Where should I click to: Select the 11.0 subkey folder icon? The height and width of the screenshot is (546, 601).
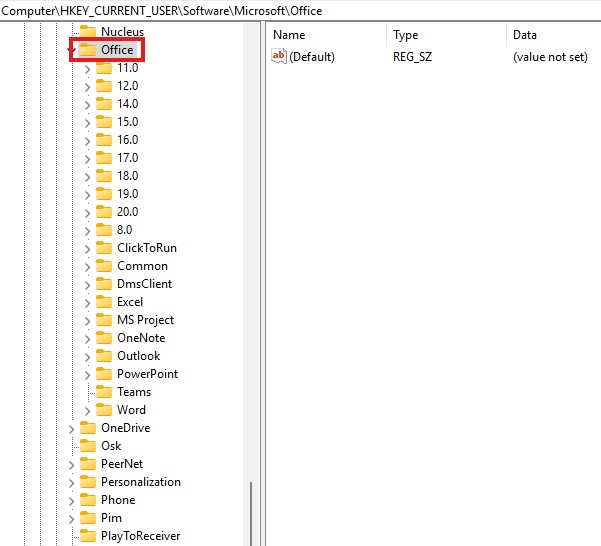click(x=103, y=68)
